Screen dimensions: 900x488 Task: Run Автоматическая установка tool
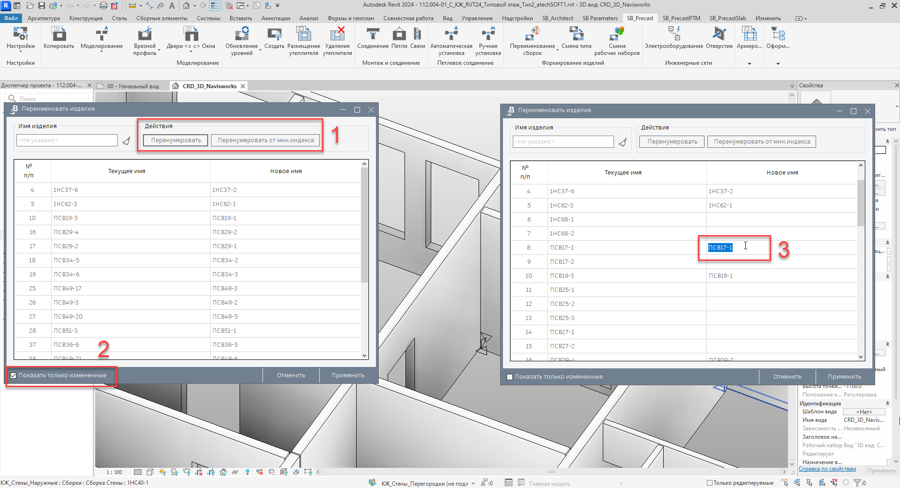click(451, 41)
